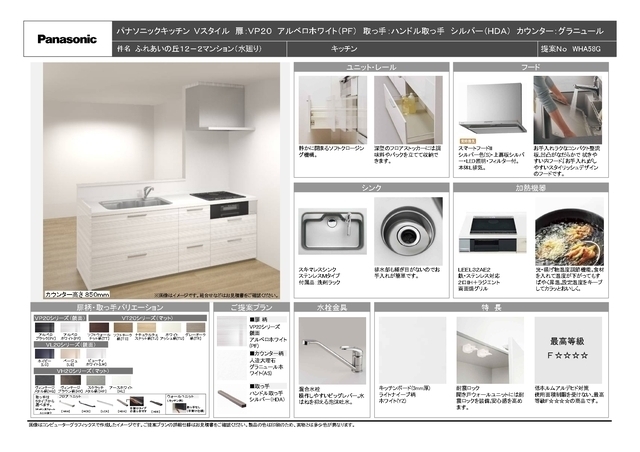Select the スクラッチメタル swatch in VH20 series
Image resolution: width=640 pixels, height=452 pixels.
click(96, 380)
